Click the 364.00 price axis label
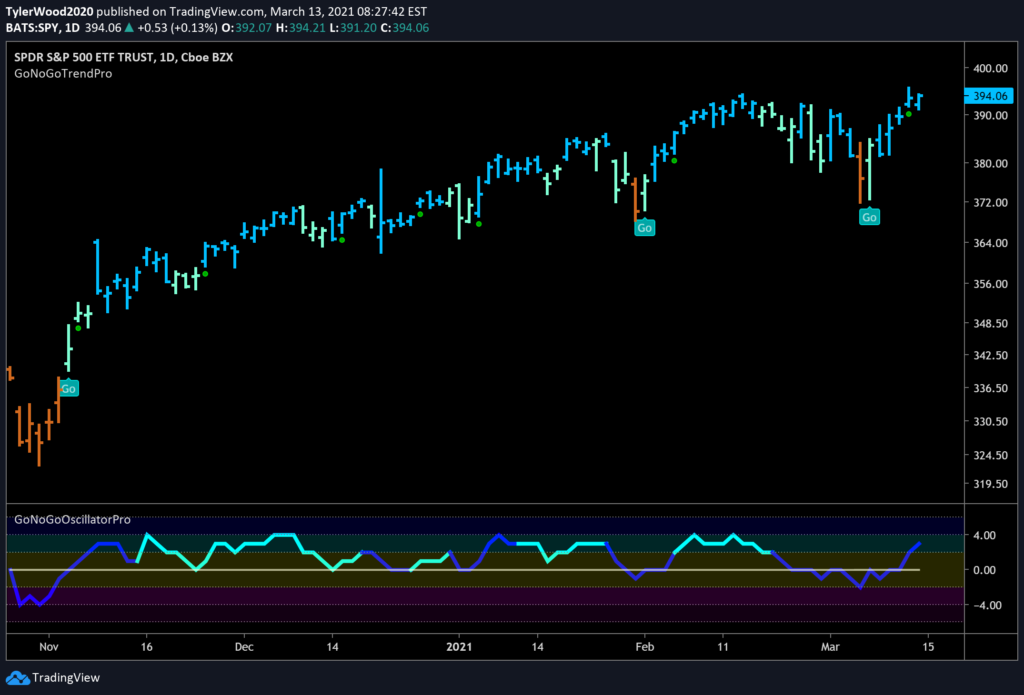Viewport: 1024px width, 695px height. 989,243
